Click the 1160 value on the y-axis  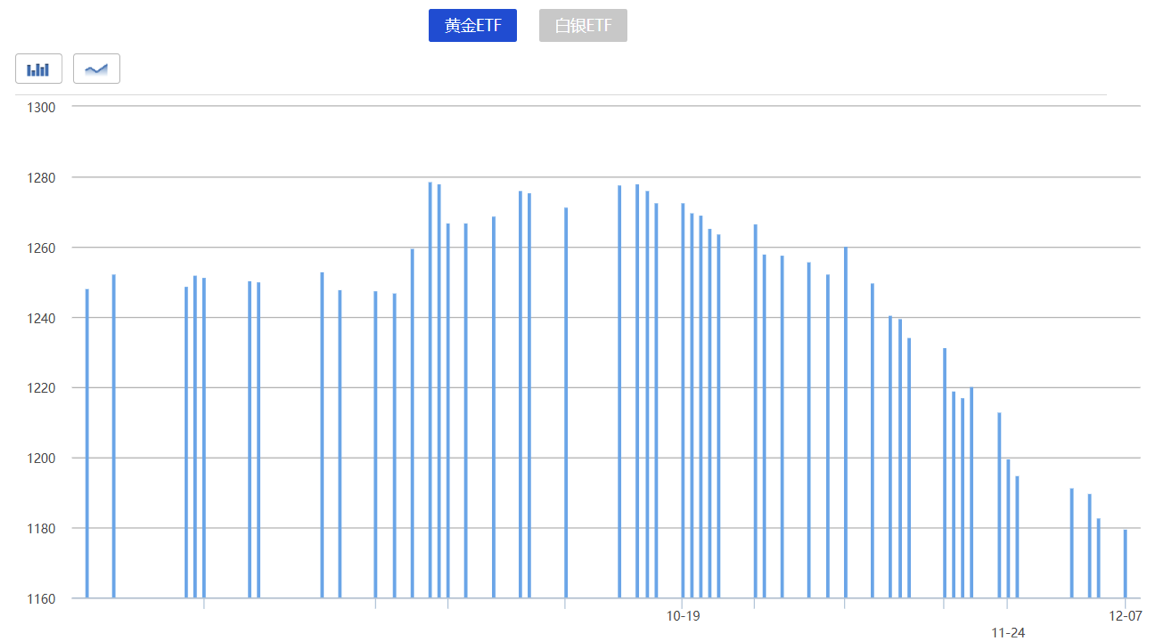(x=41, y=599)
